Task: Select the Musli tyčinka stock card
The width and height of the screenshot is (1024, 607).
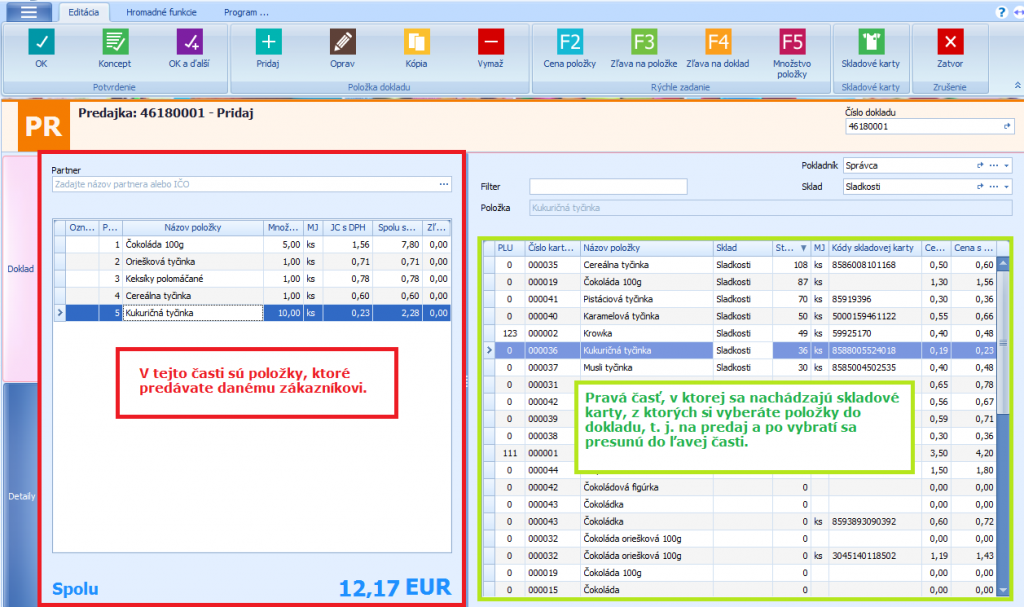Action: [x=740, y=367]
